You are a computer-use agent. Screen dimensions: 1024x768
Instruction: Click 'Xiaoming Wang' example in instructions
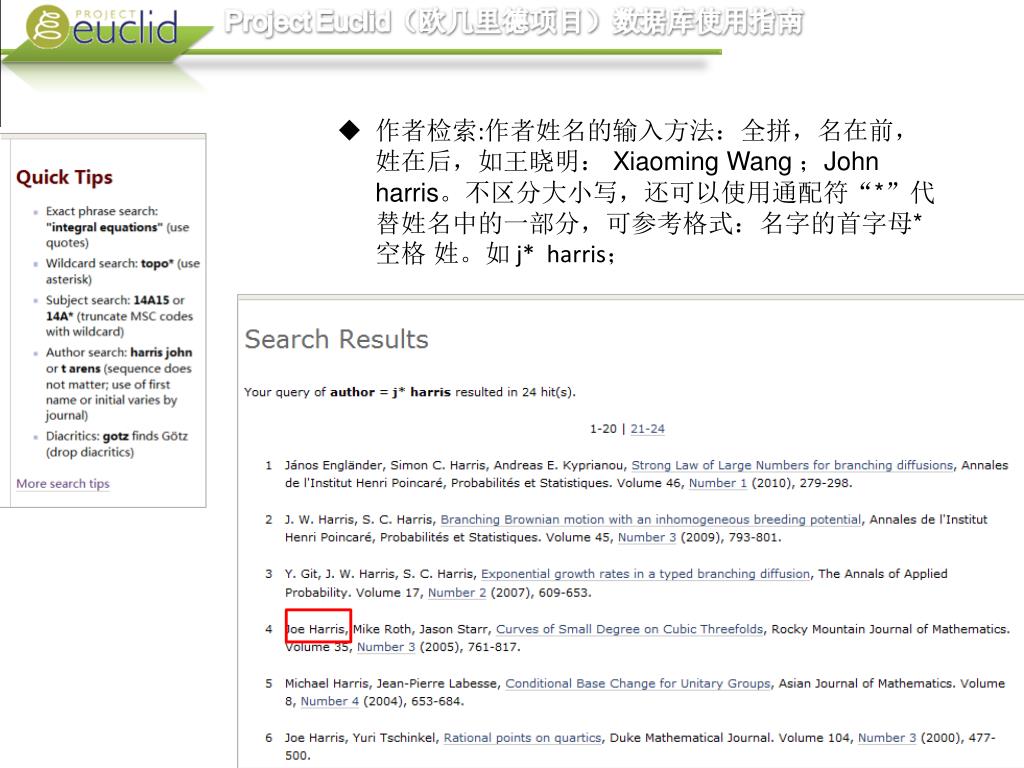pos(702,161)
